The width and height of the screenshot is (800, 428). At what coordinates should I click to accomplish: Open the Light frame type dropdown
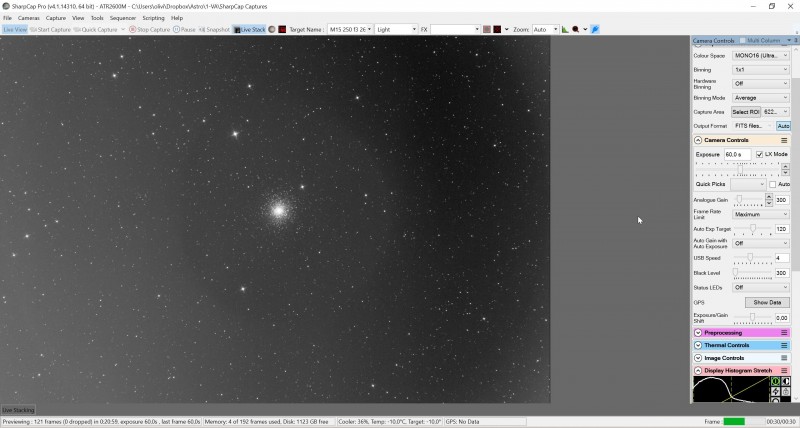pyautogui.click(x=396, y=30)
